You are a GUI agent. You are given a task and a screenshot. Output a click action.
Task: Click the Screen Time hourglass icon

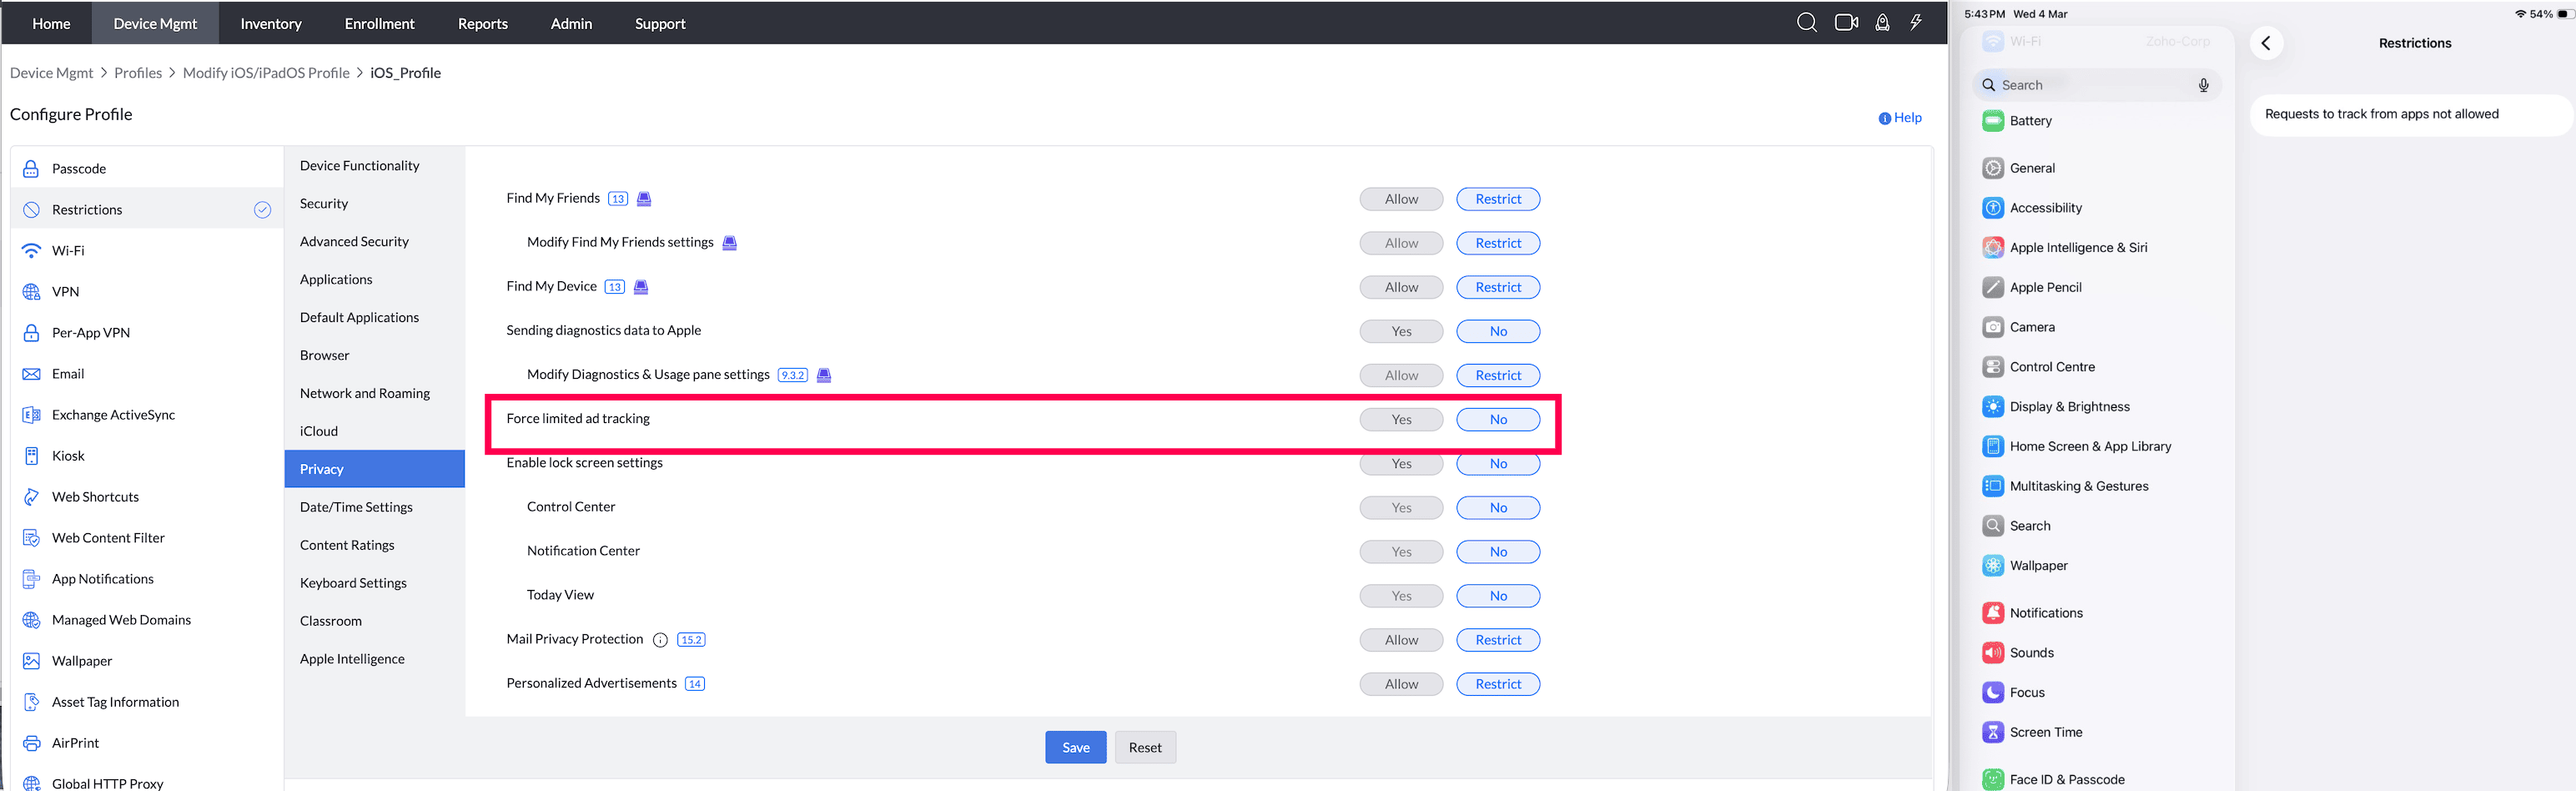click(1993, 732)
